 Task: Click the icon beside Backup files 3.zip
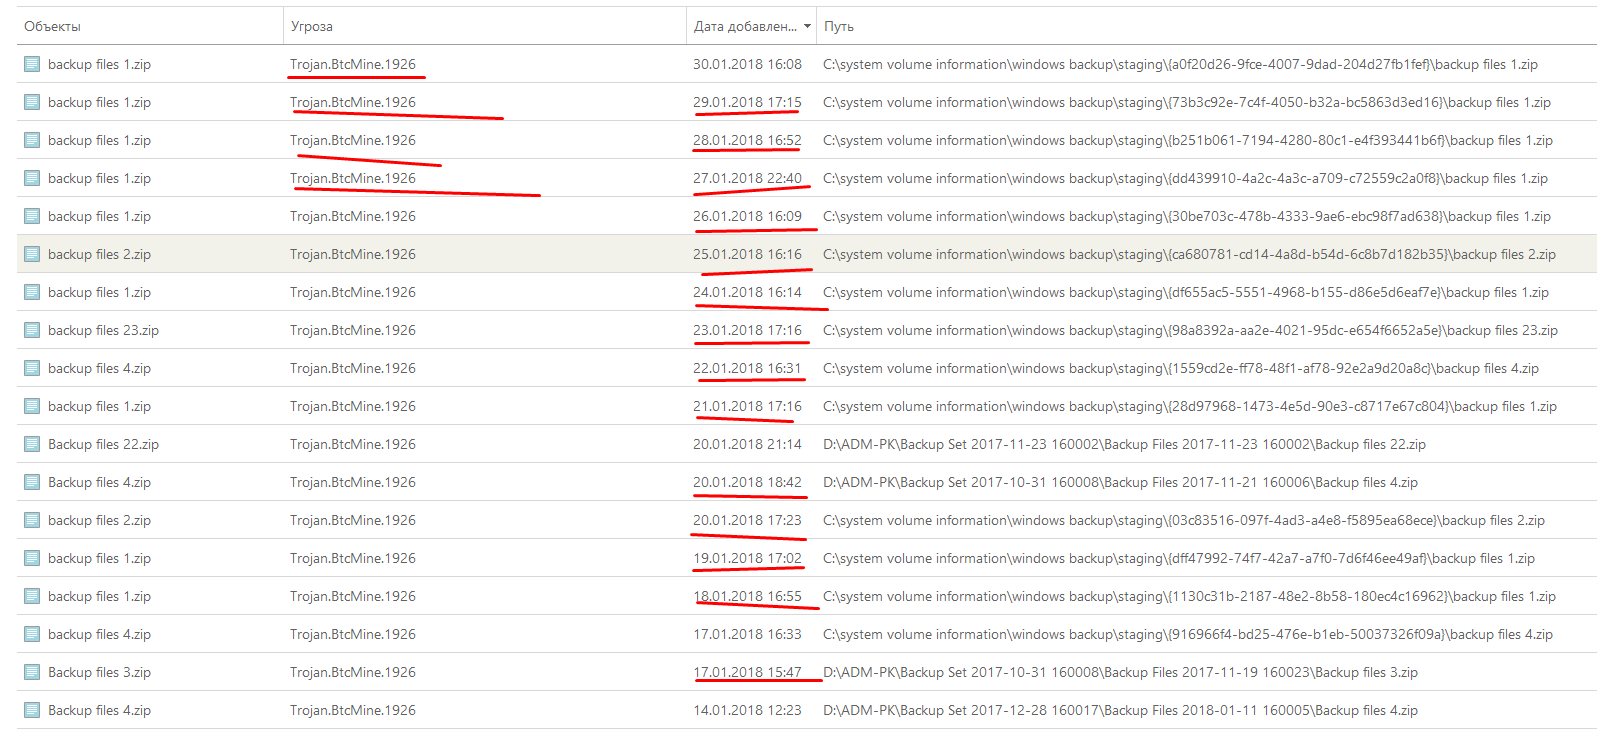tap(32, 672)
